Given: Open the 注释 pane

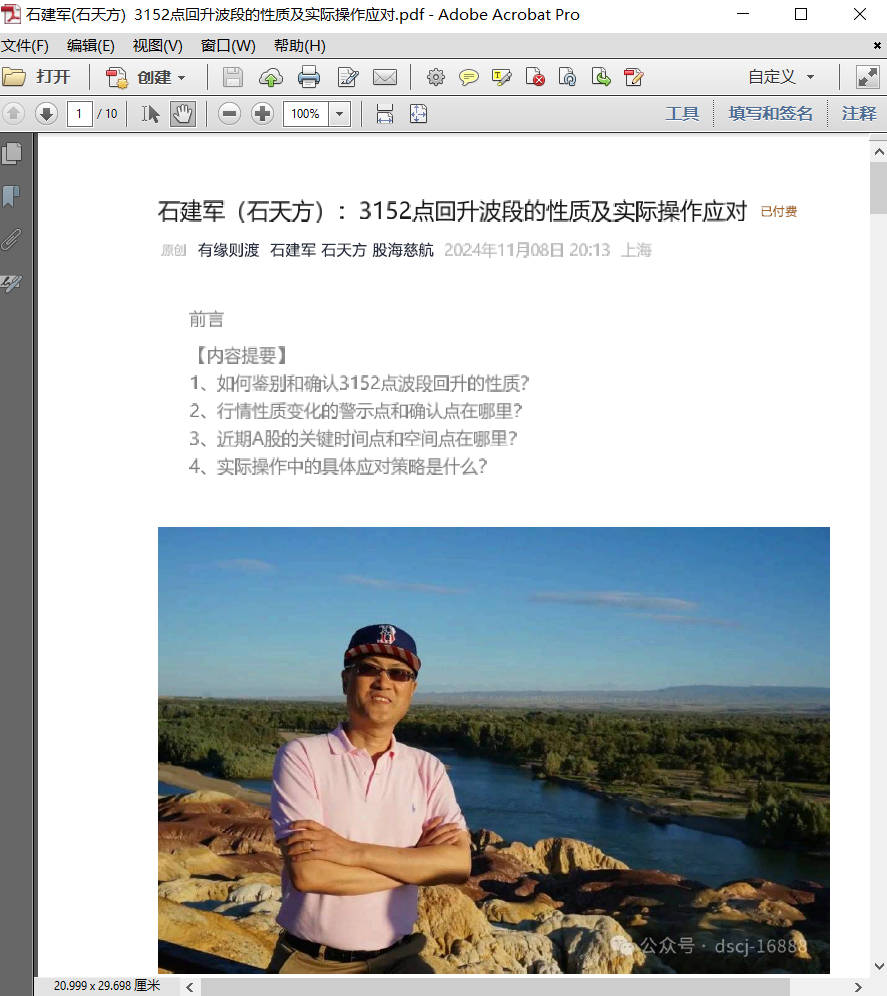Looking at the screenshot, I should click(858, 114).
